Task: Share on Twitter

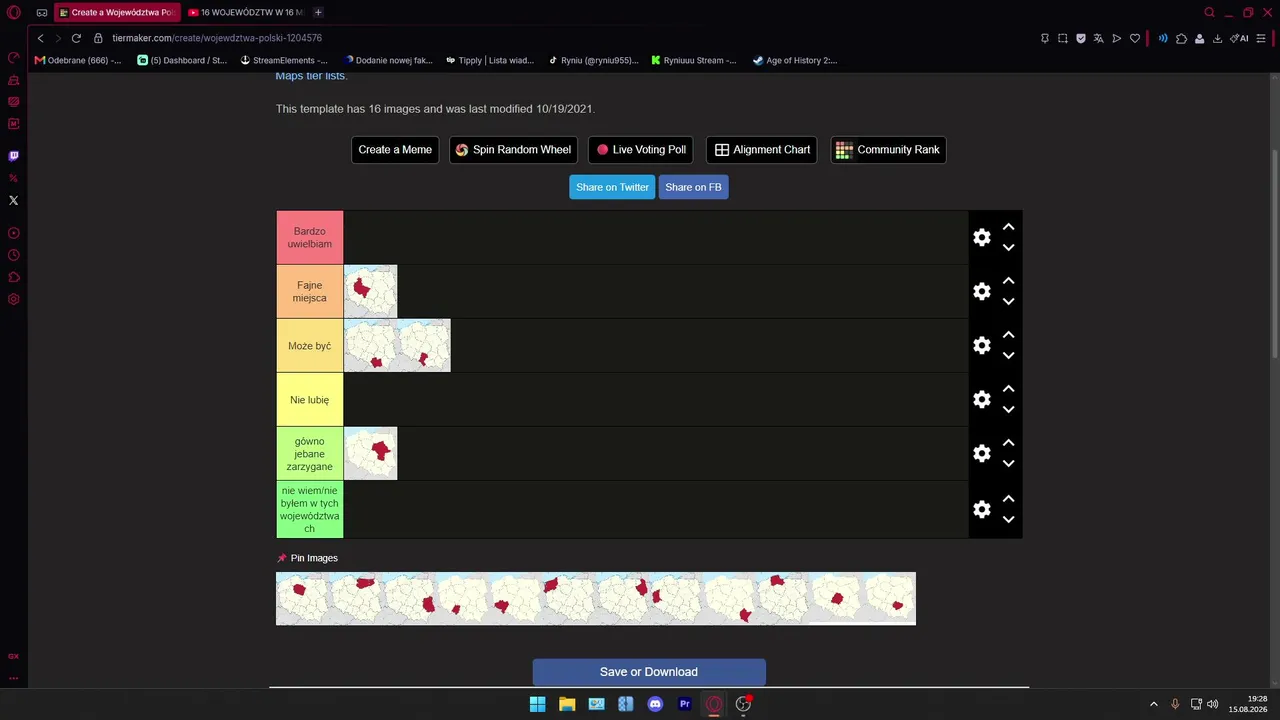Action: click(612, 187)
